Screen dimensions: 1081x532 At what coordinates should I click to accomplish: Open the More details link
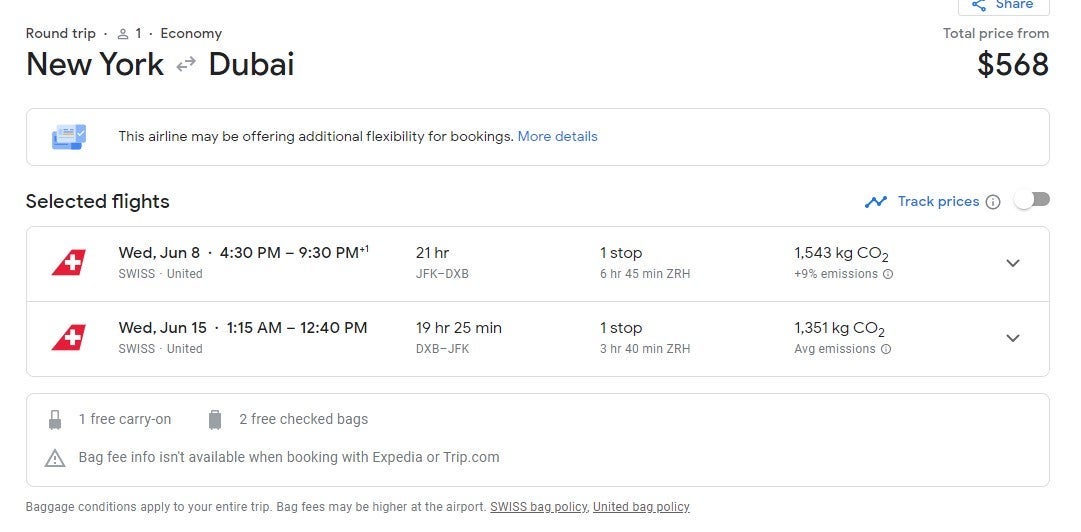tap(557, 136)
